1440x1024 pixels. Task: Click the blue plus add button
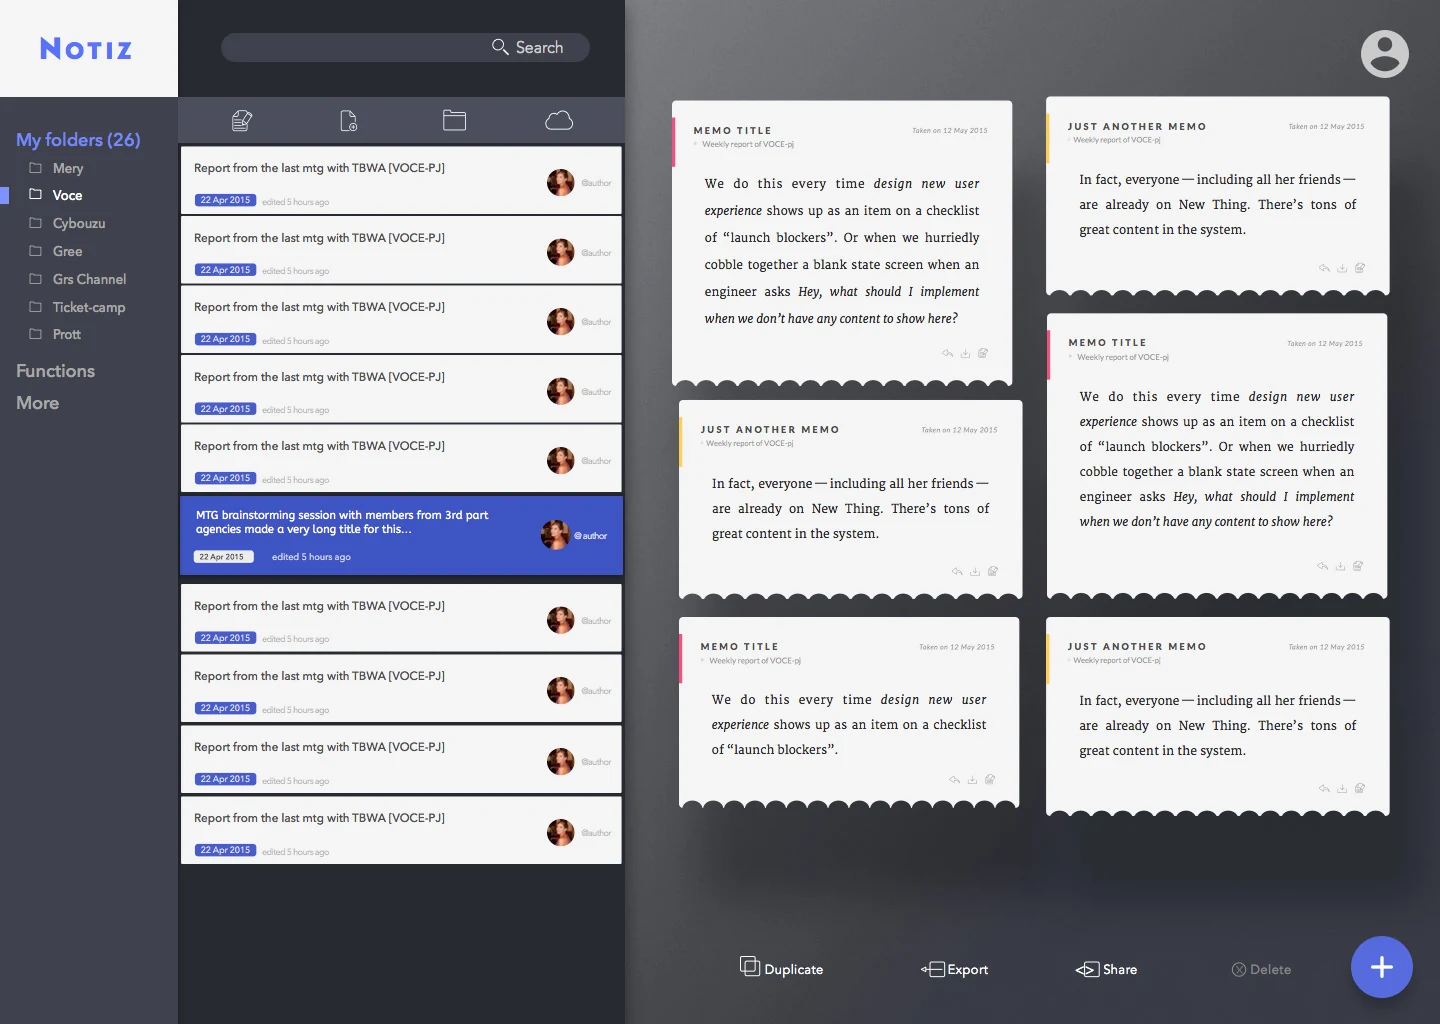(x=1382, y=967)
